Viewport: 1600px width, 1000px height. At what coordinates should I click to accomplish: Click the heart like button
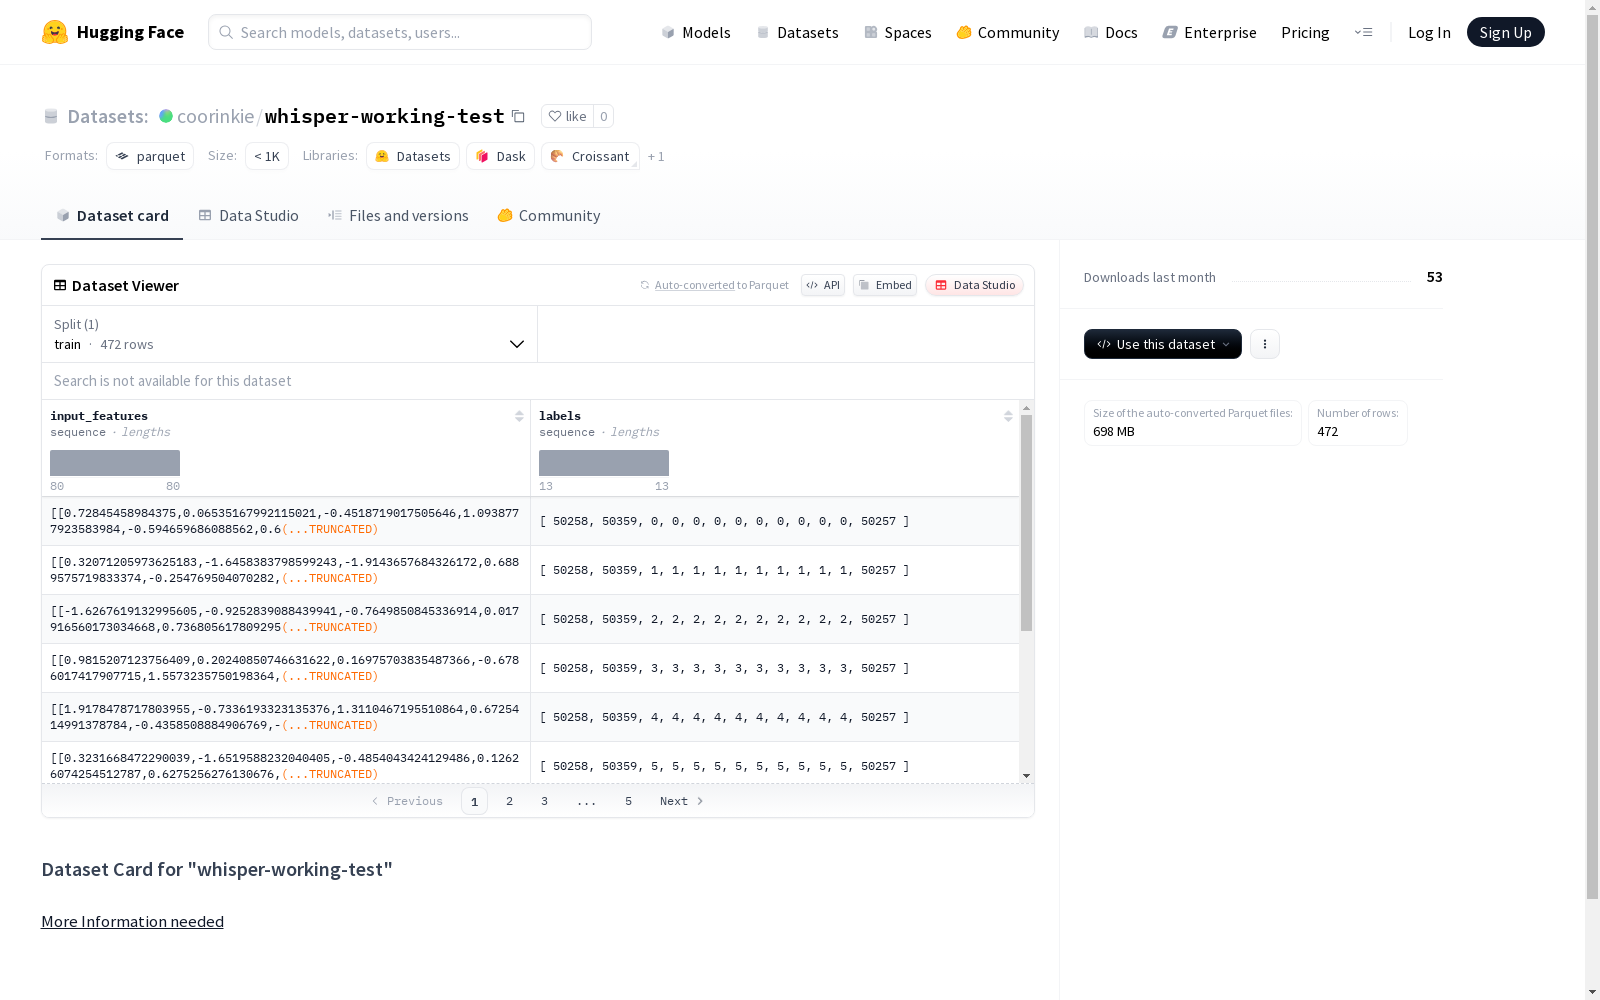tap(567, 116)
